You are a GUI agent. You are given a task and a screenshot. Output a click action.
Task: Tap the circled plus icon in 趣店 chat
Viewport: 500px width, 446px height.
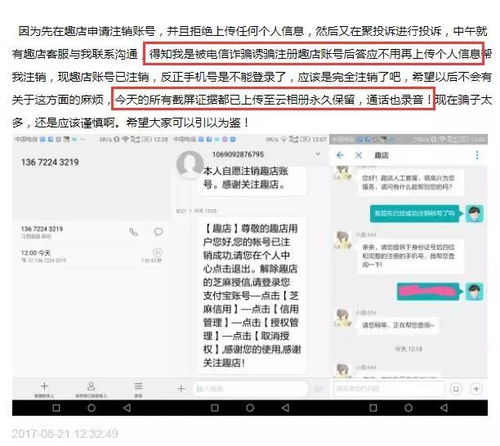coord(476,388)
